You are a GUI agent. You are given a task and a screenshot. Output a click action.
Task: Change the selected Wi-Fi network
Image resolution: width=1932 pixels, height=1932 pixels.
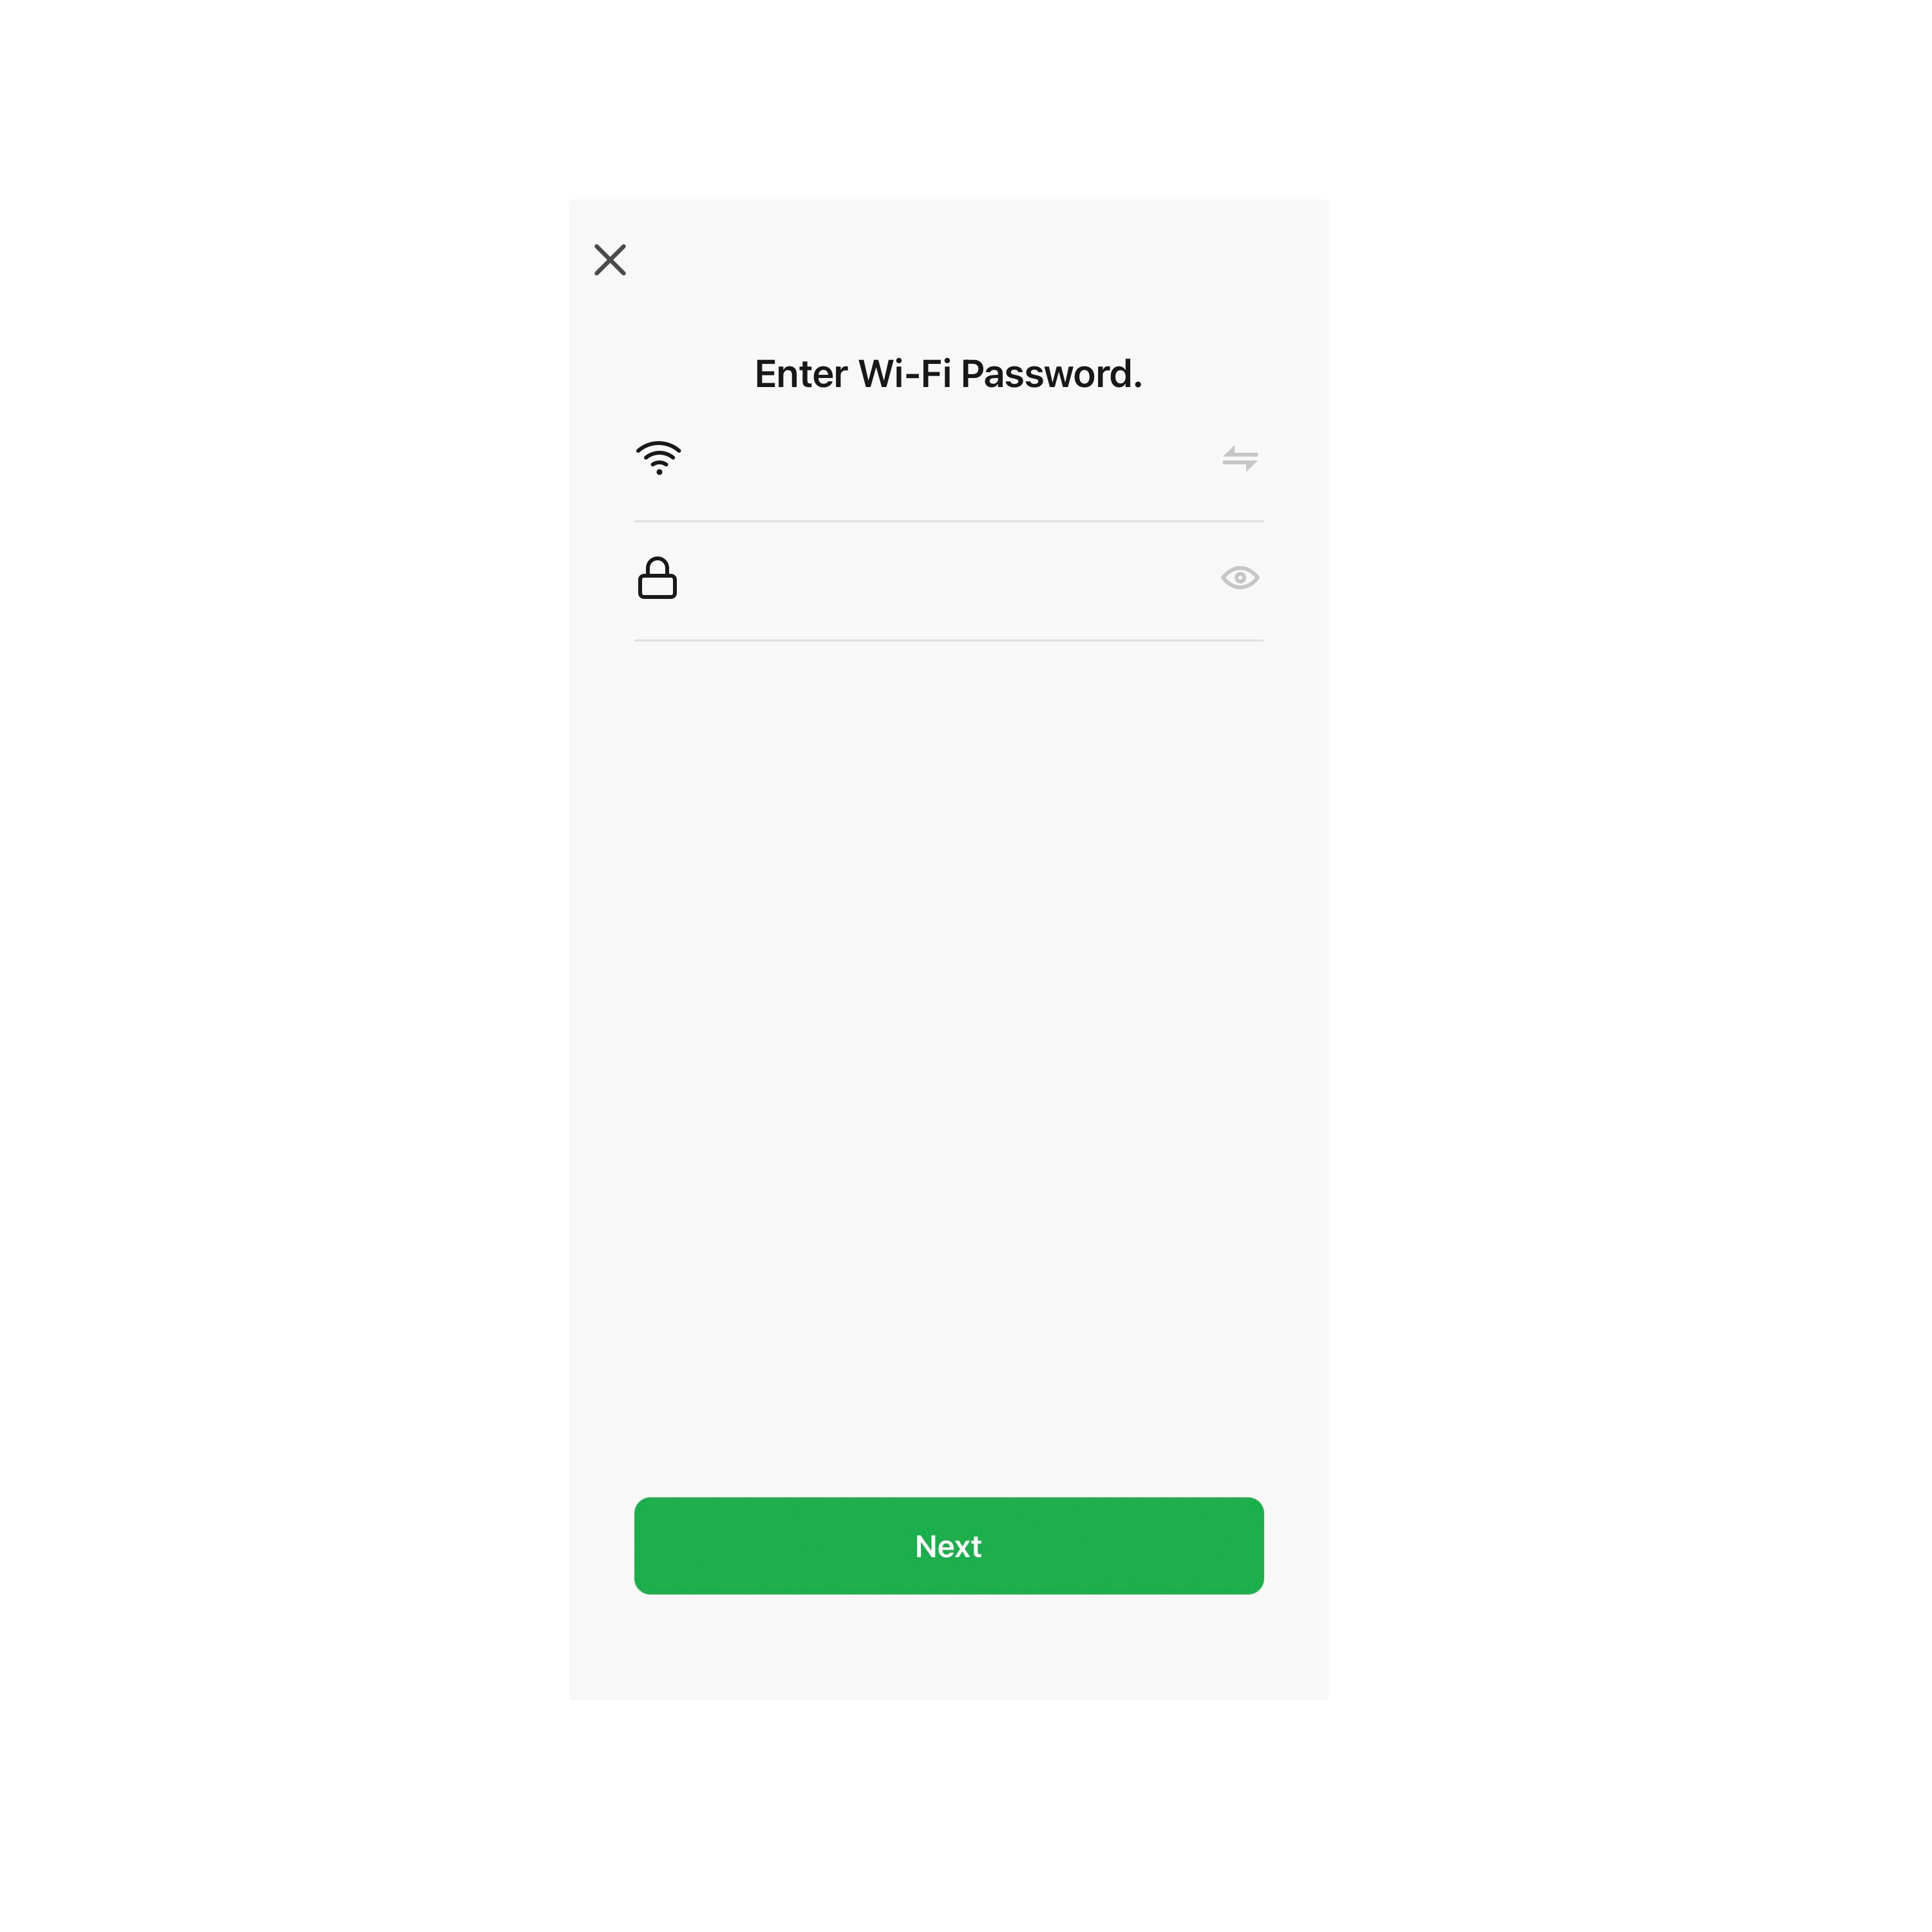pos(1240,458)
